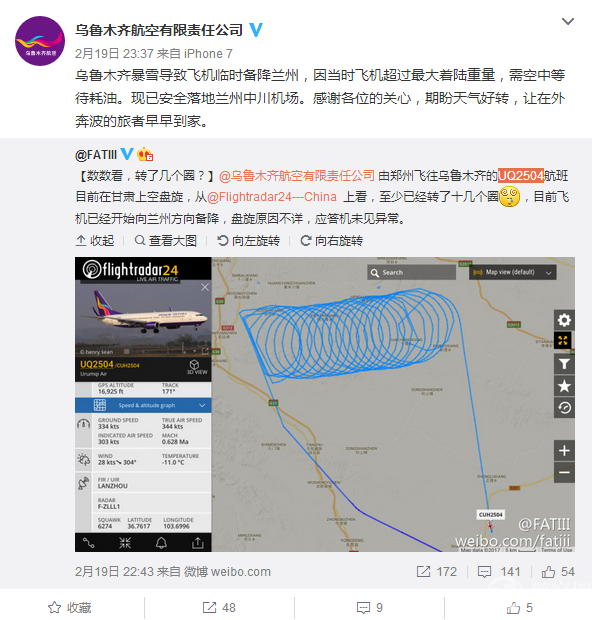Open bookmarks star icon on map

click(x=564, y=386)
